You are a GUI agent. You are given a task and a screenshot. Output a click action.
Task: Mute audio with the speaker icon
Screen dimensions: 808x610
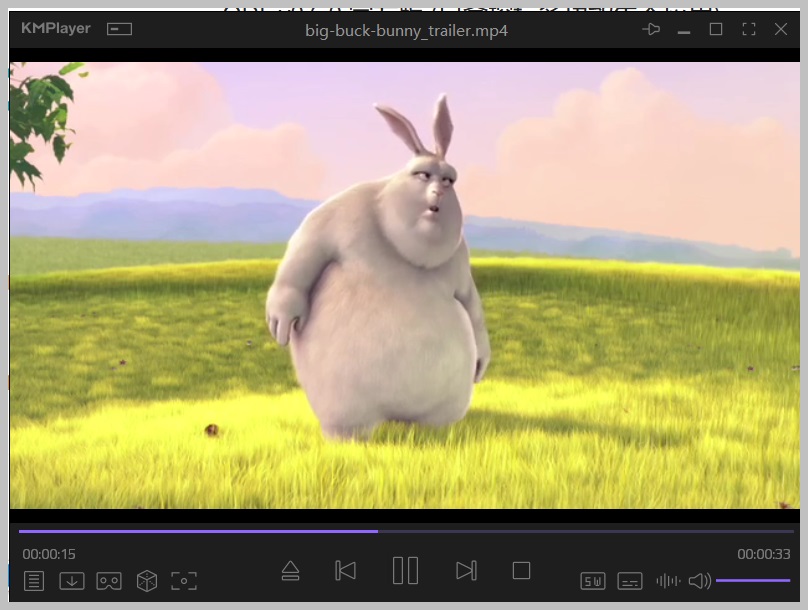[x=699, y=580]
